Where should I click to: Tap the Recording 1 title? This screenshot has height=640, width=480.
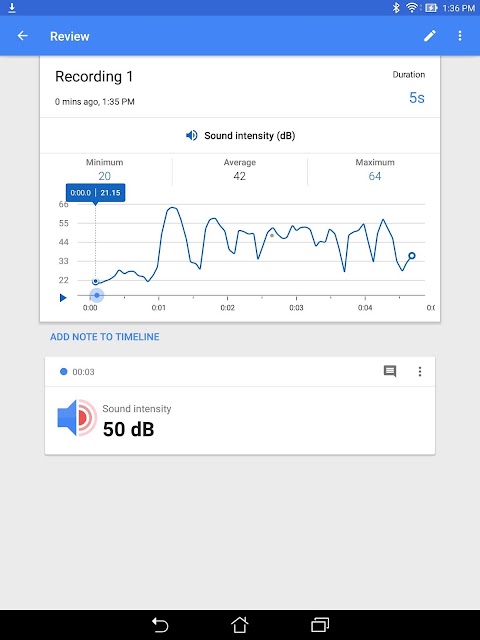tap(94, 77)
